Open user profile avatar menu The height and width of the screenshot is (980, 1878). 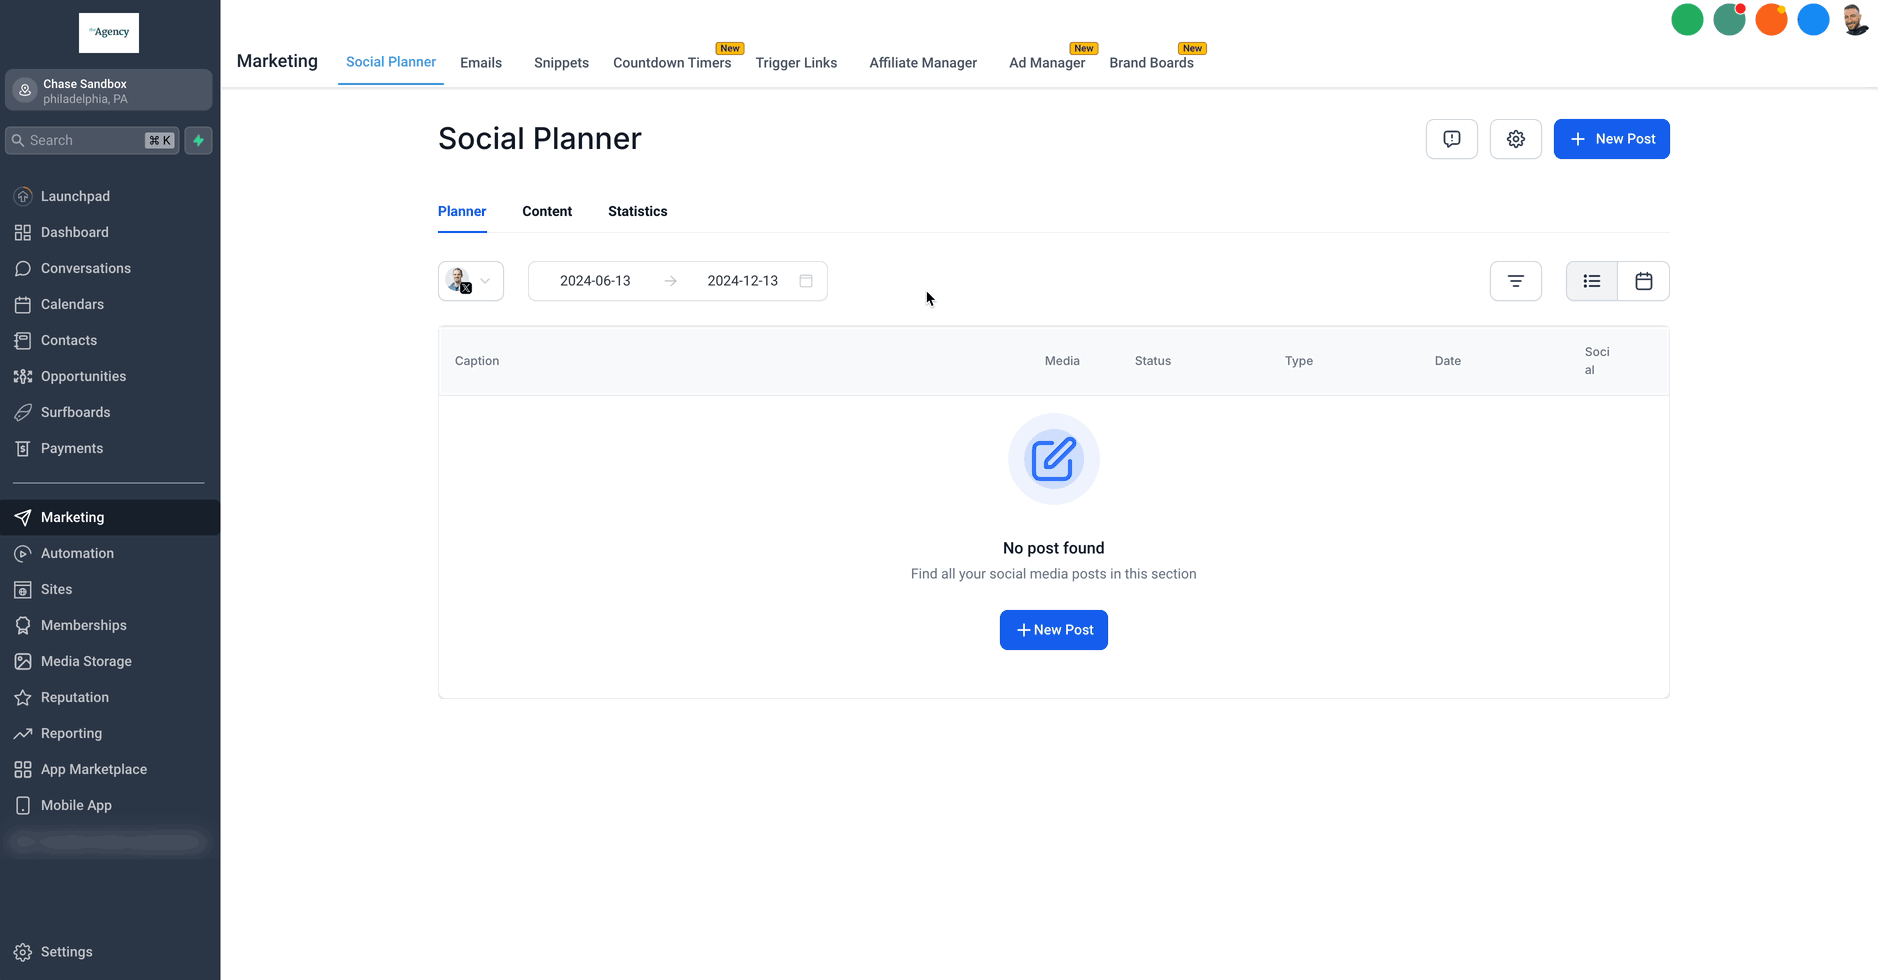tap(1855, 19)
